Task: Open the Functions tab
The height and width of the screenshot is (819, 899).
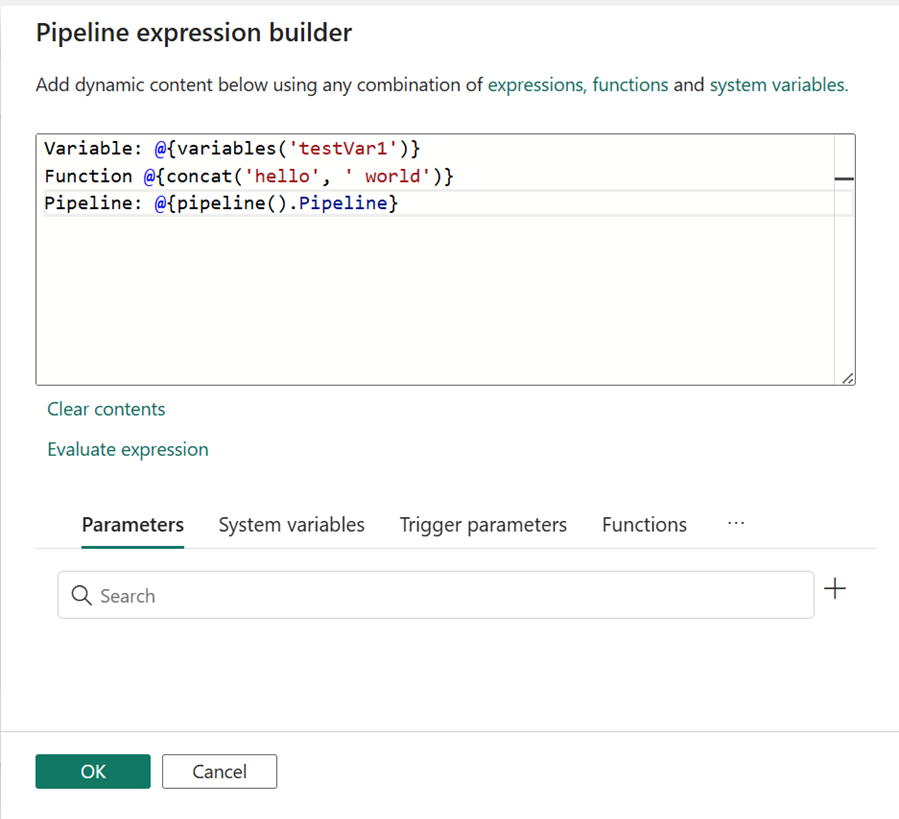Action: coord(644,524)
